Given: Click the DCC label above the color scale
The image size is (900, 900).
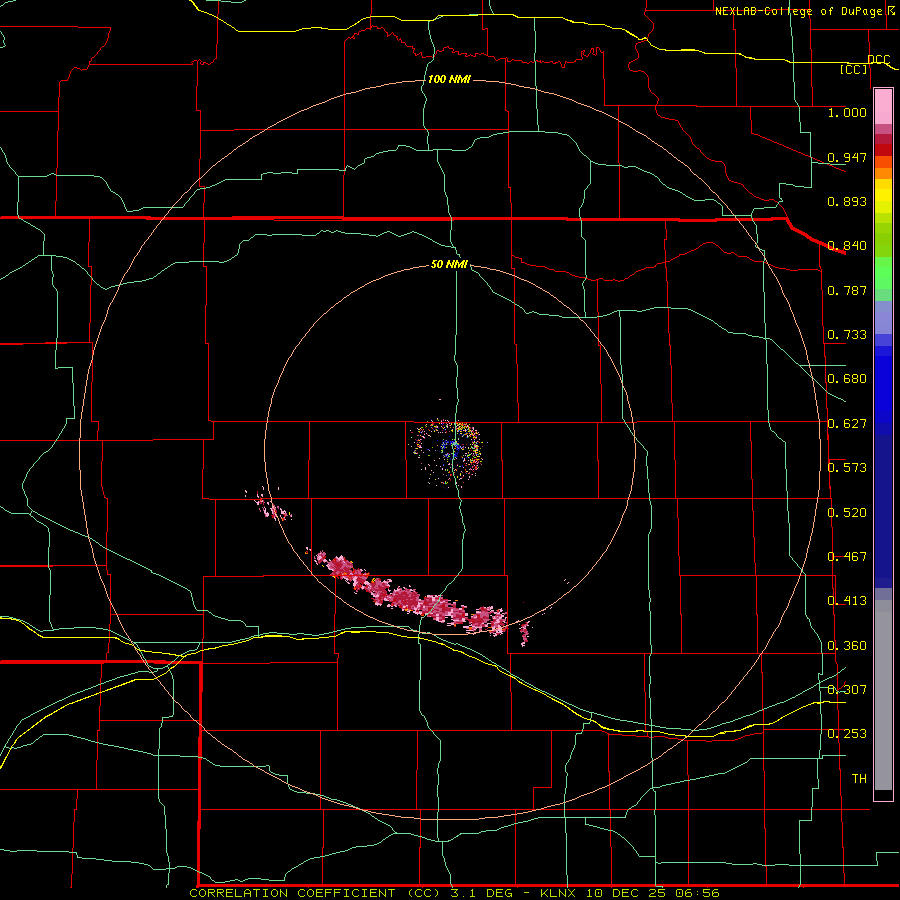Looking at the screenshot, I should coord(878,60).
